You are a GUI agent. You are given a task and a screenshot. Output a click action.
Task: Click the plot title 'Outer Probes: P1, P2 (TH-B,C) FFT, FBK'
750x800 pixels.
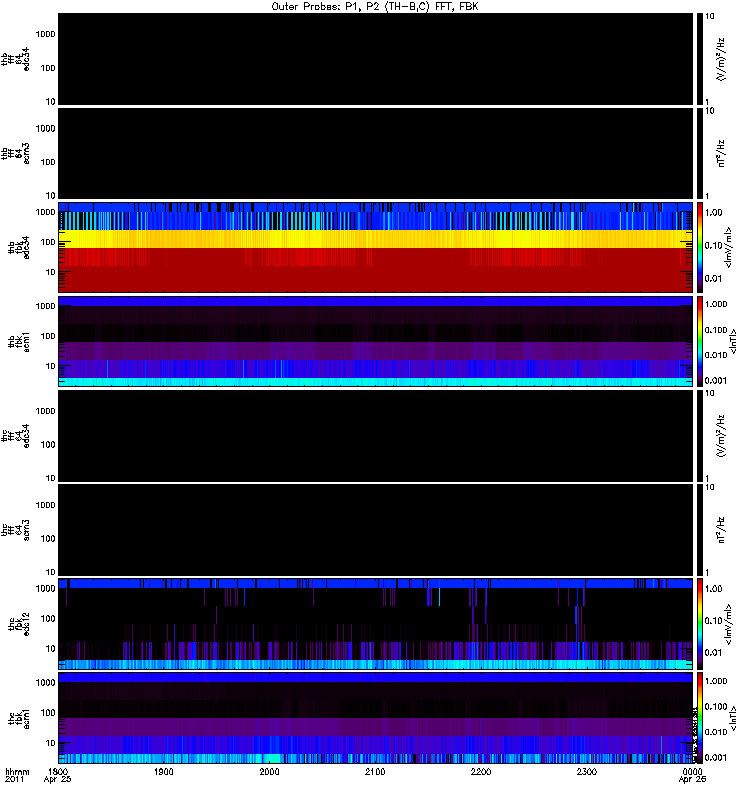coord(375,7)
